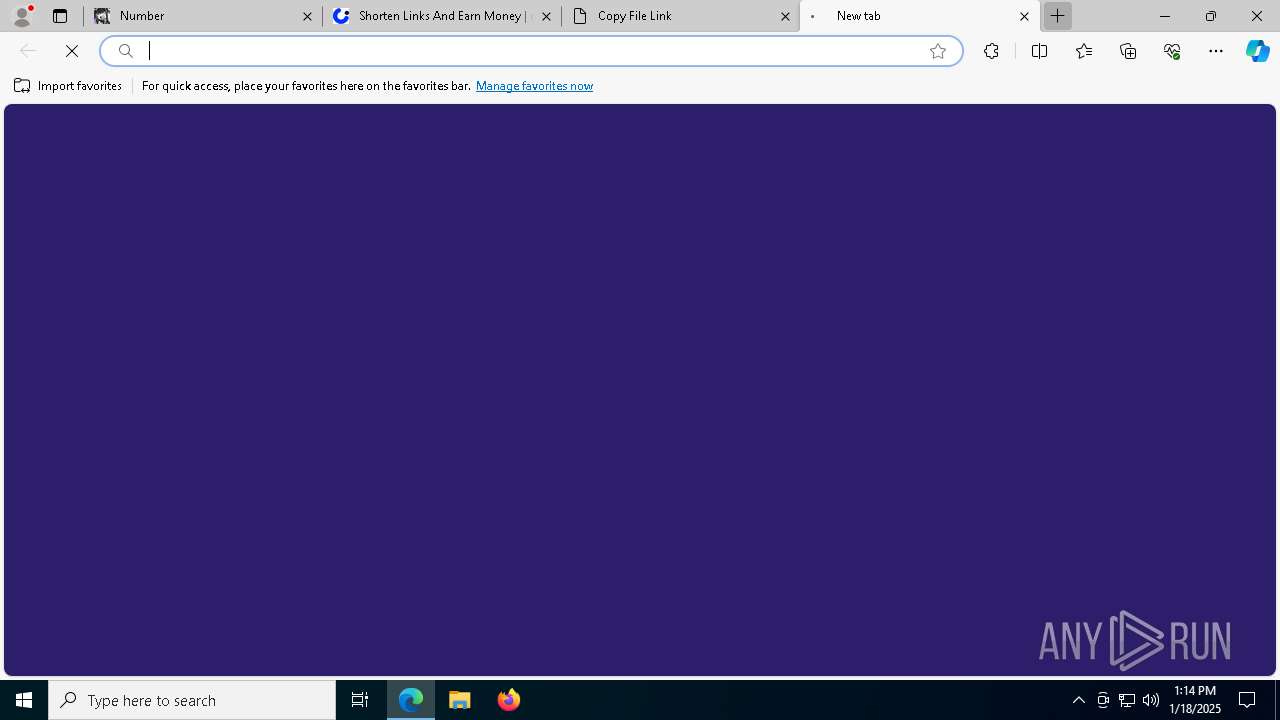This screenshot has width=1280, height=720.
Task: Switch to the Copy File Link tab
Action: pos(681,16)
